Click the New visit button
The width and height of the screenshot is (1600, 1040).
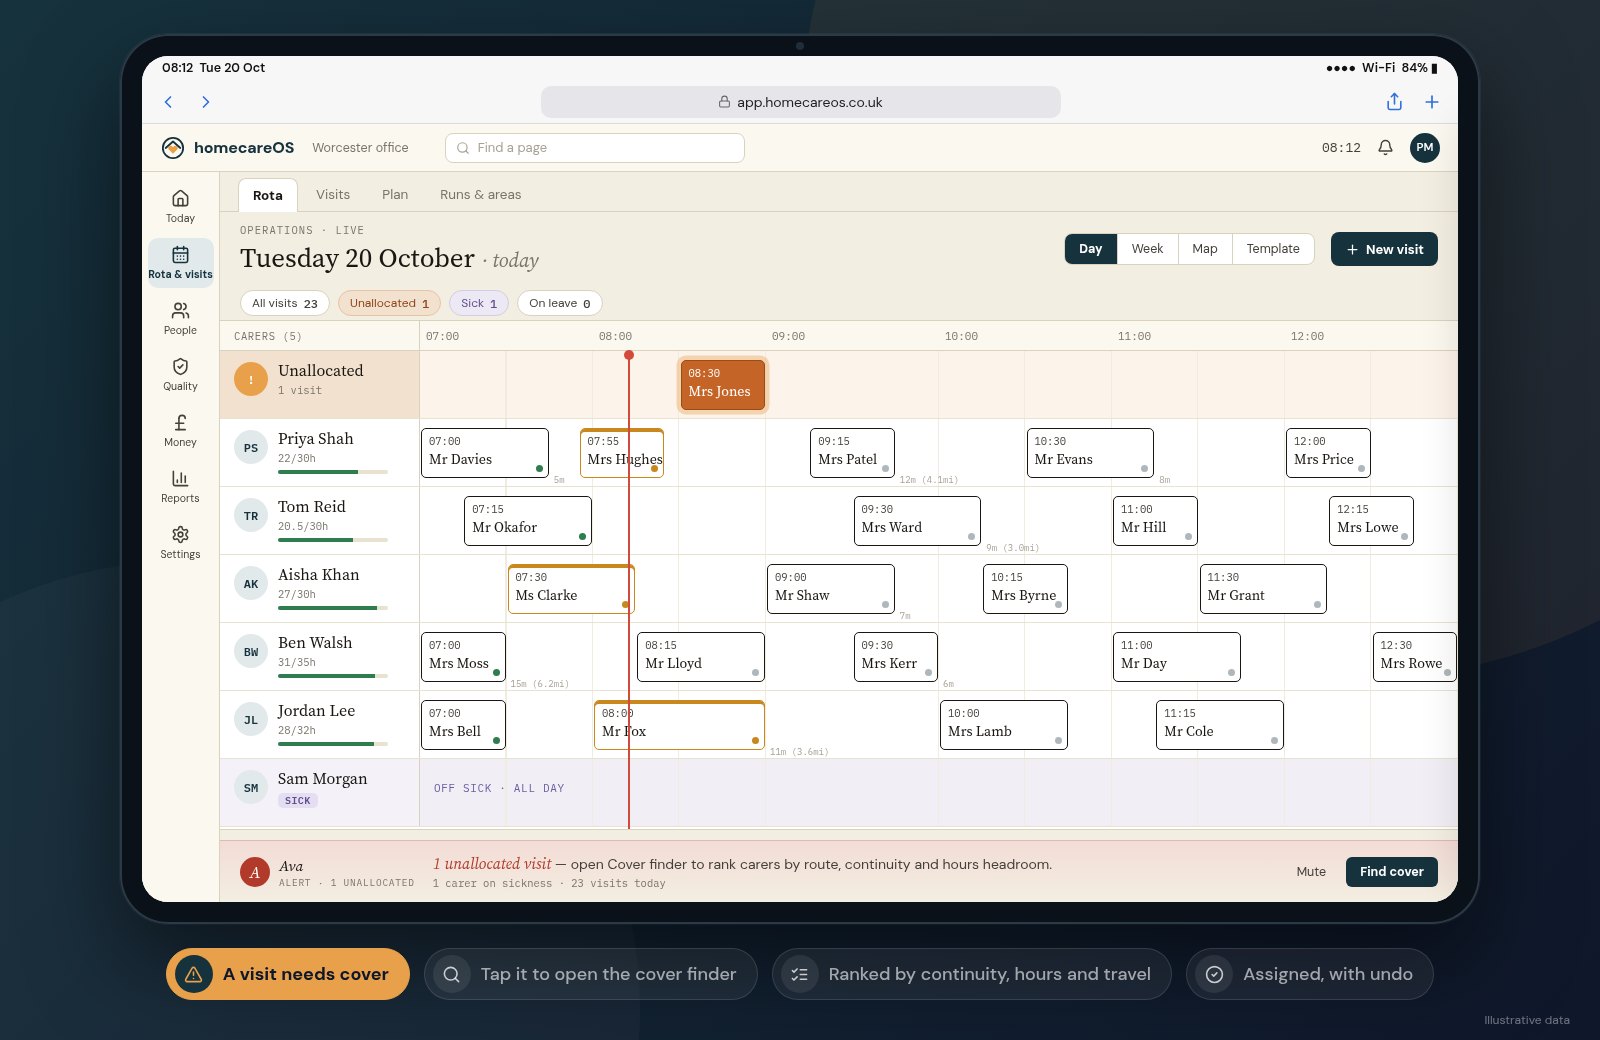1384,249
